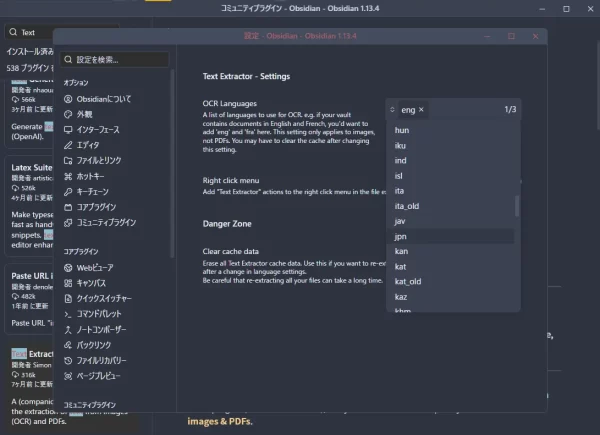Choose ind in the OCR language list
The height and width of the screenshot is (435, 600).
[450, 161]
